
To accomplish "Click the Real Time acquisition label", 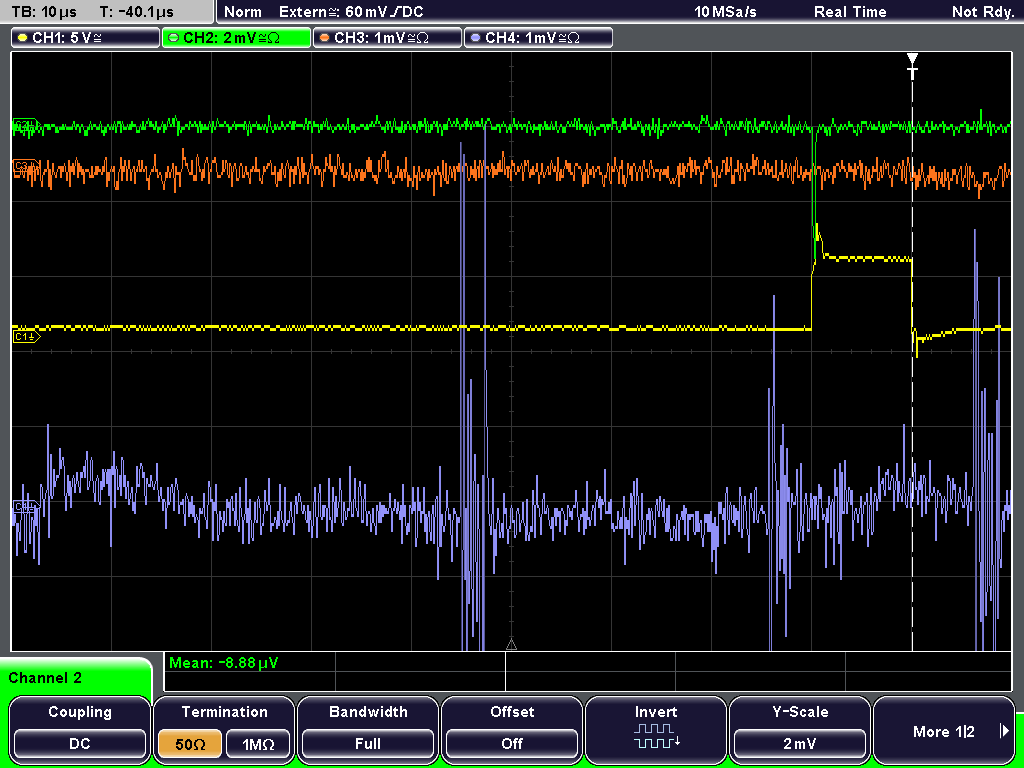I will click(850, 12).
